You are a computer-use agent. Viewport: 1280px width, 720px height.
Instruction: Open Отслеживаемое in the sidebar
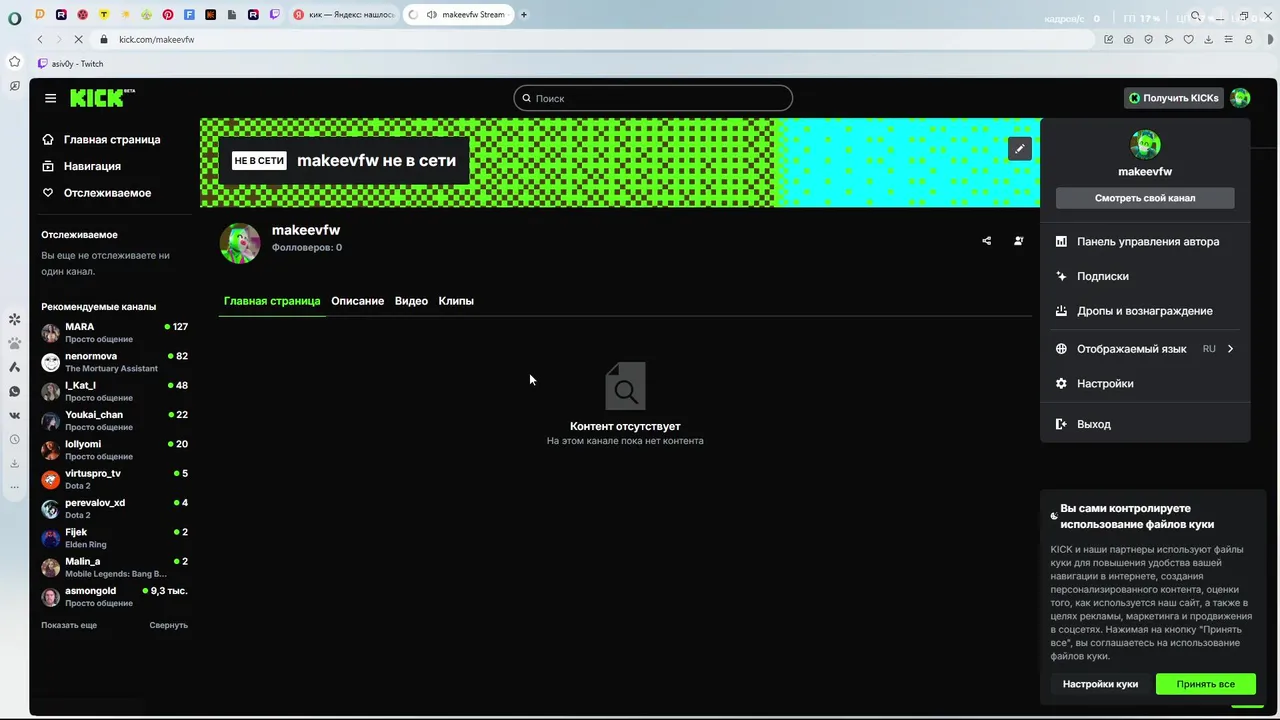tap(107, 193)
